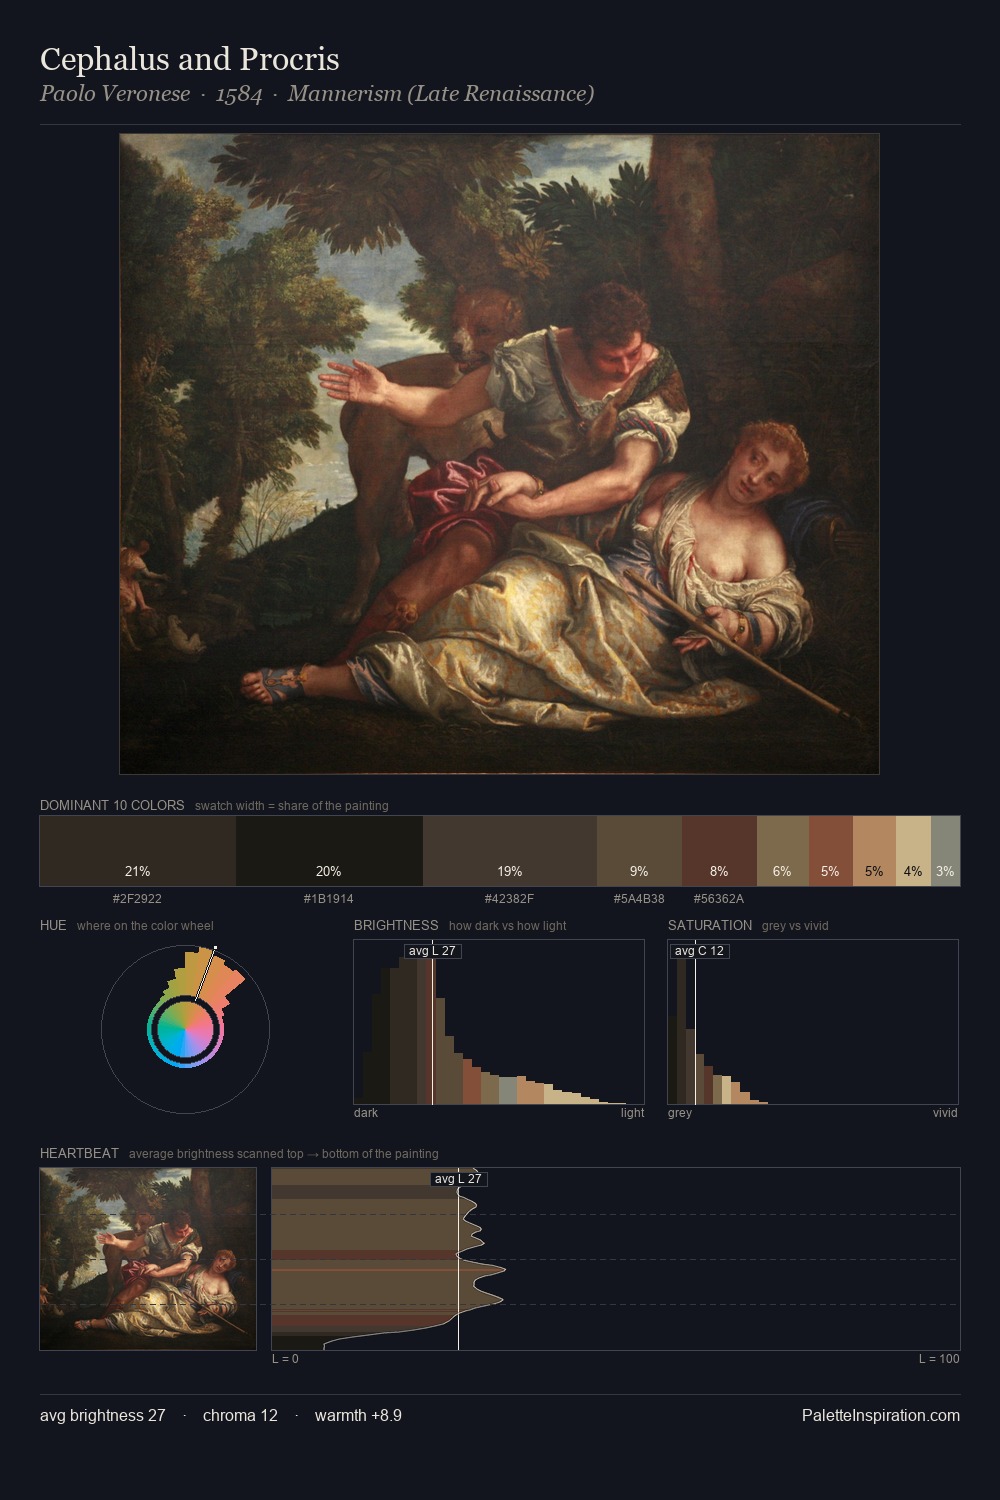Click the hex code #56362A
Screen dimensions: 1000x1500
click(719, 899)
